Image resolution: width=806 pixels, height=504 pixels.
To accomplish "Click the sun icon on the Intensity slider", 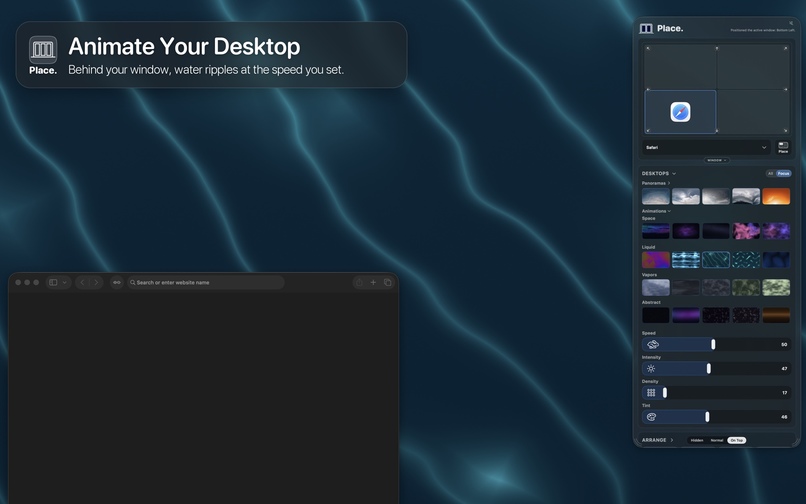I will (651, 369).
